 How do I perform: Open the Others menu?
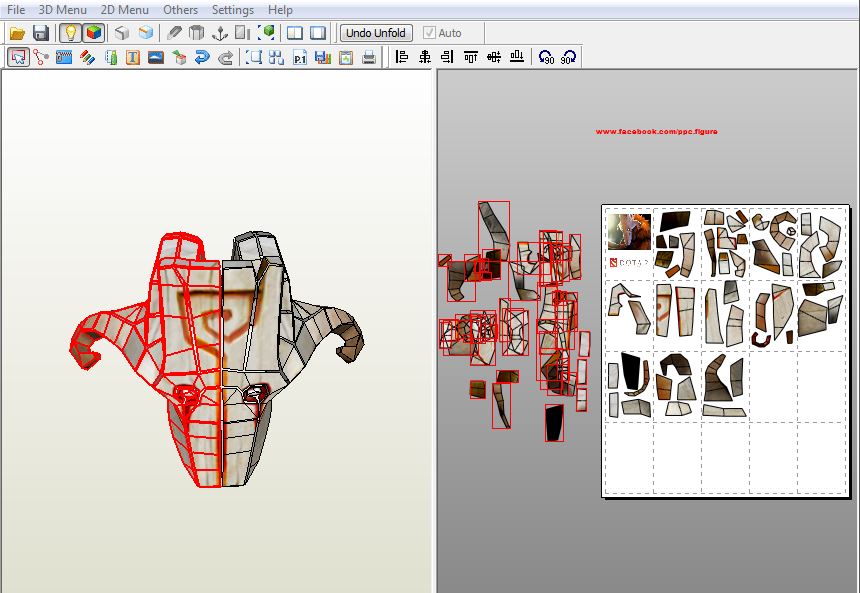coord(180,10)
